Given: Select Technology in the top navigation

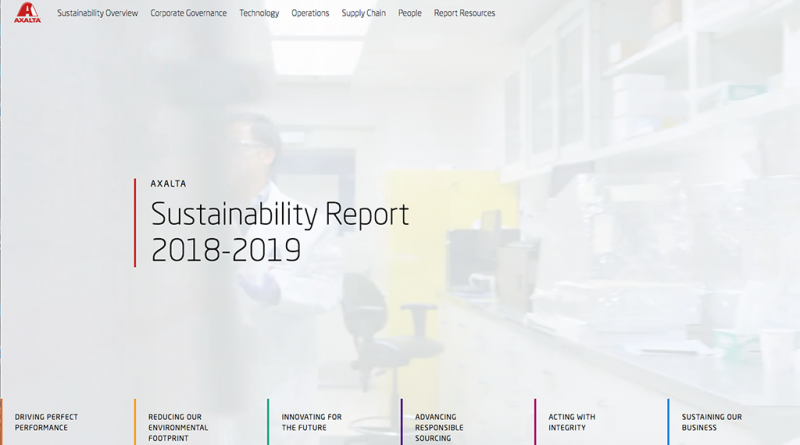Looking at the screenshot, I should pyautogui.click(x=259, y=13).
